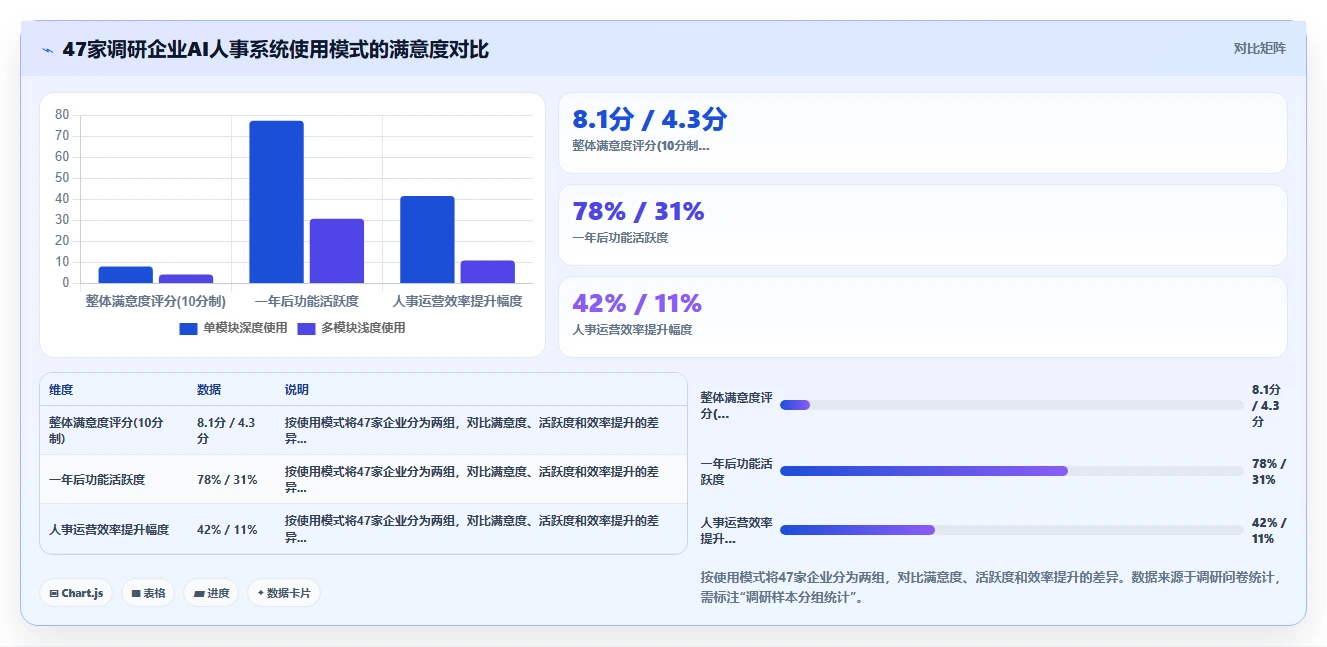The image size is (1327, 647).
Task: Click the 42% / 11% data card
Action: (x=922, y=317)
